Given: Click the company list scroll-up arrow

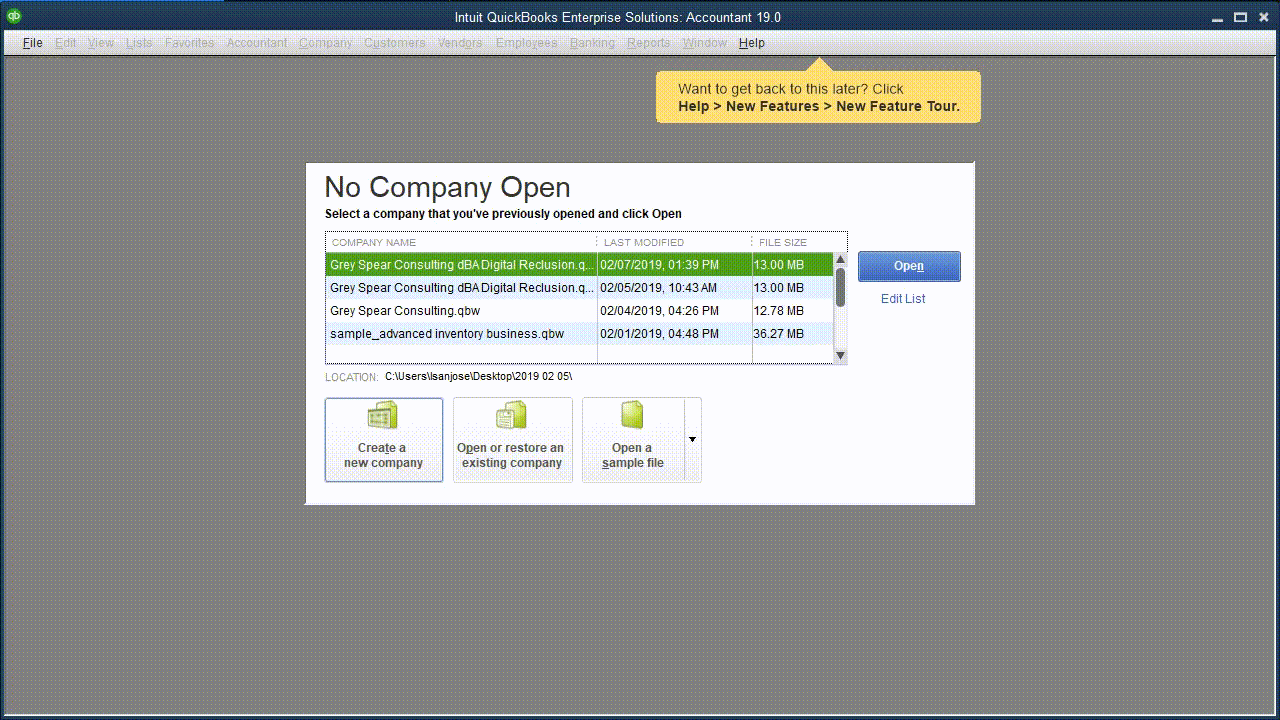Looking at the screenshot, I should [840, 260].
